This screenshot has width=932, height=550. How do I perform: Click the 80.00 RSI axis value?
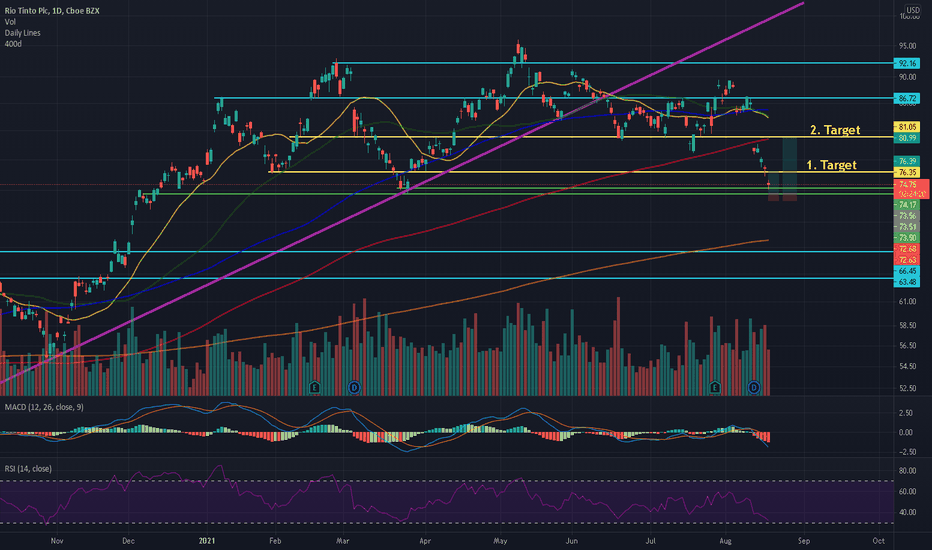[907, 471]
